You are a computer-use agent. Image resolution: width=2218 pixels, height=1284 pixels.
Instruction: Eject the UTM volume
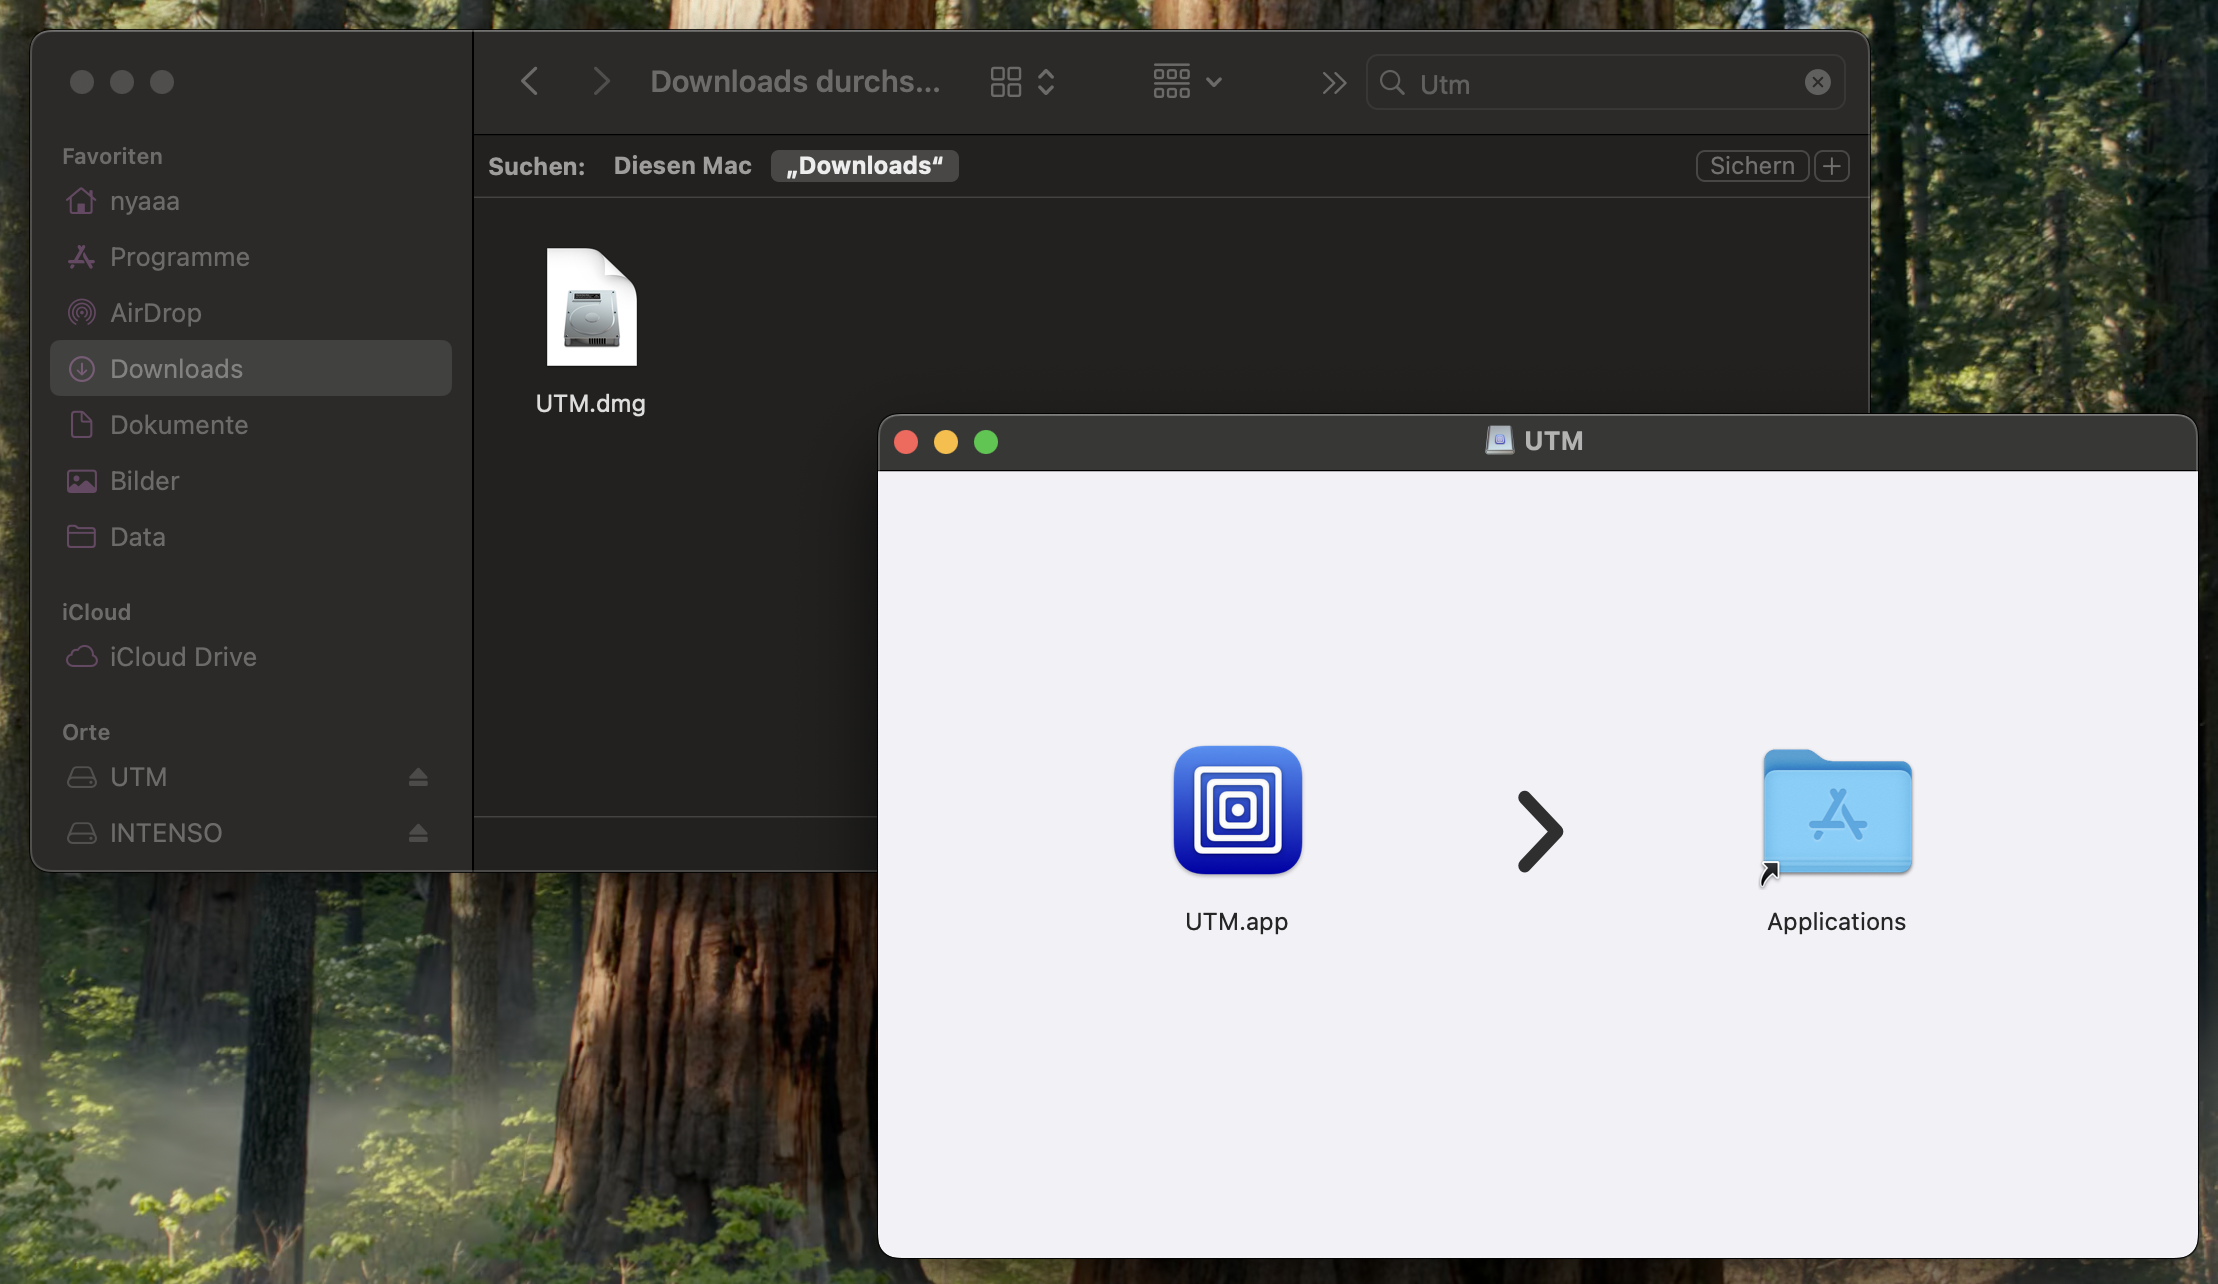(x=418, y=777)
